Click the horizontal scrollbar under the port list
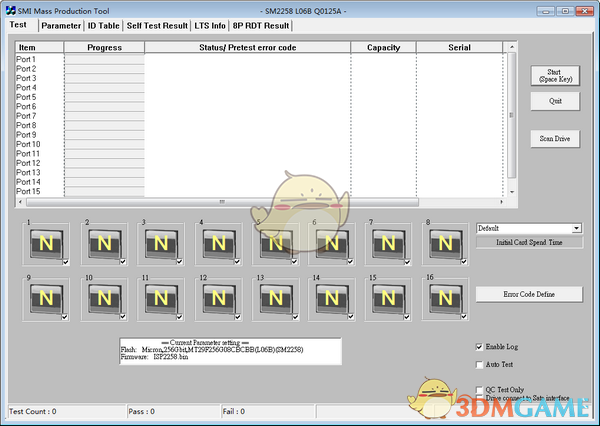The image size is (600, 426). tap(260, 201)
